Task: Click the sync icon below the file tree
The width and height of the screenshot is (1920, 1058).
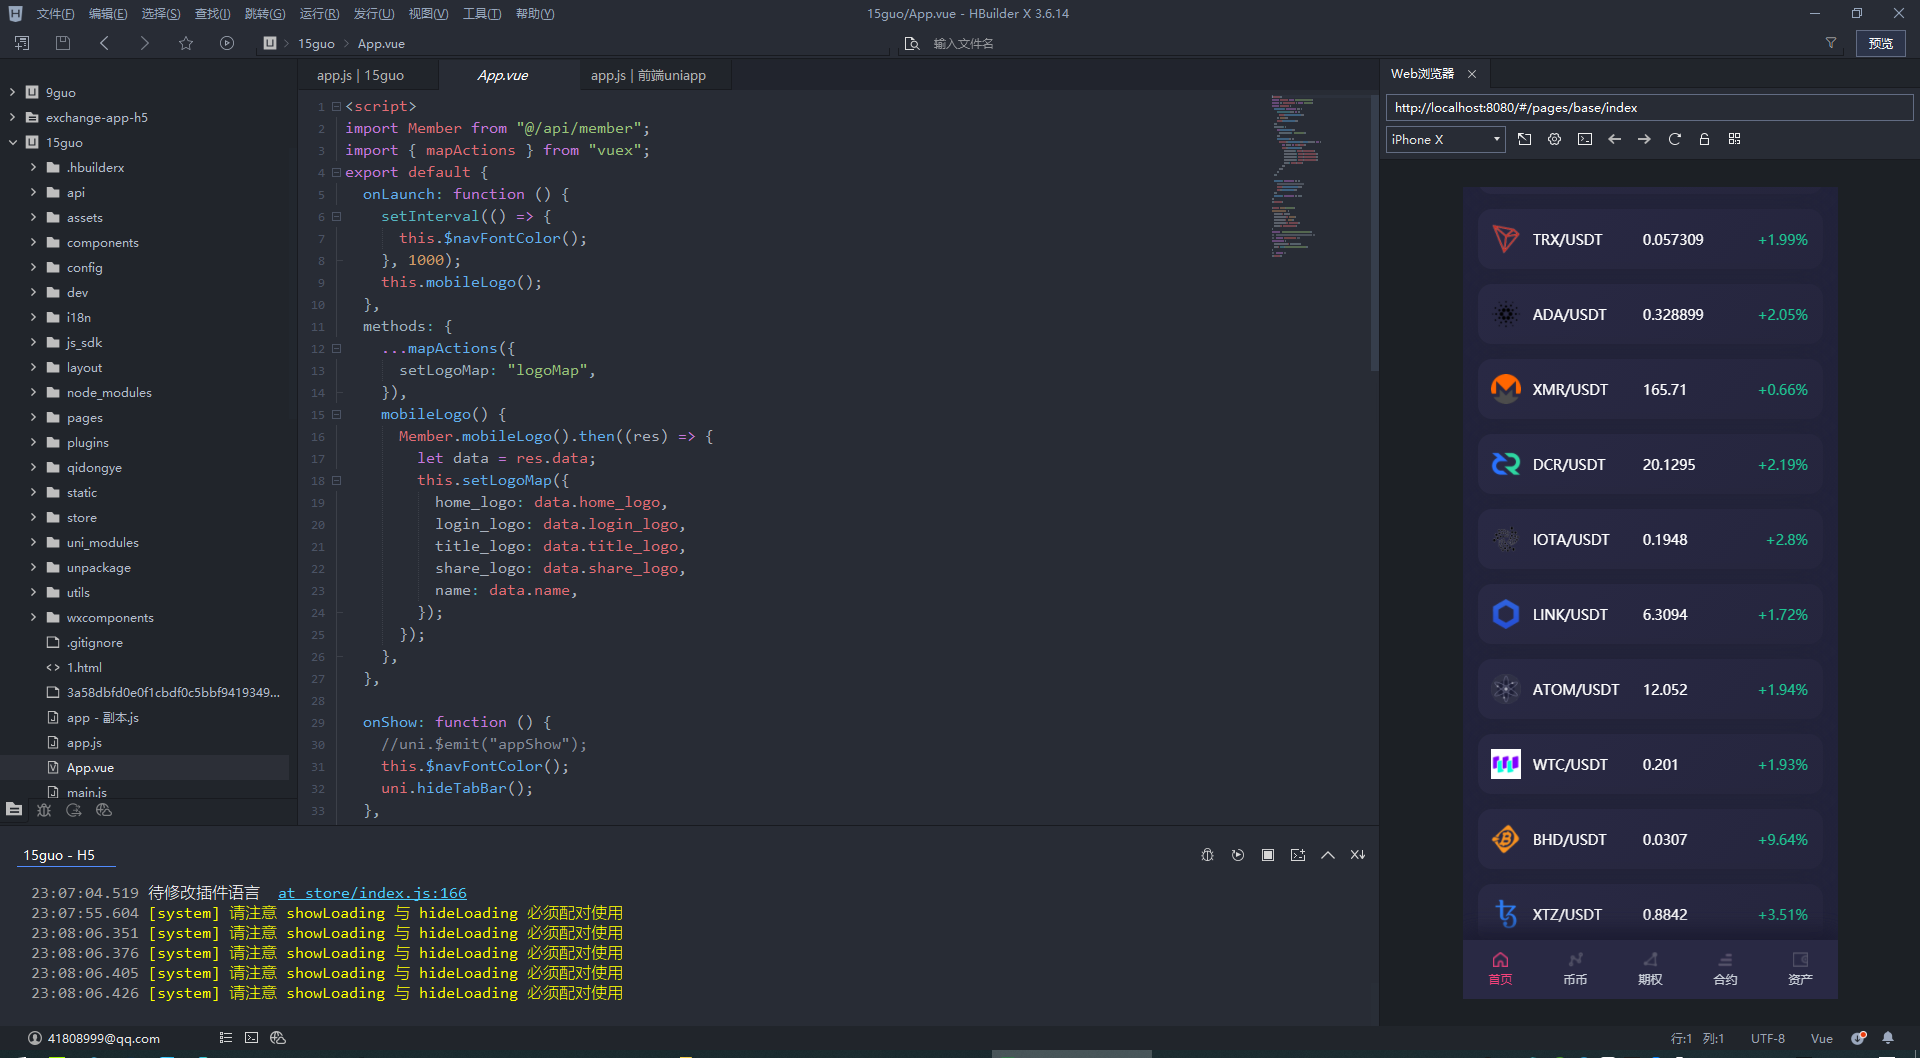Action: (x=74, y=810)
